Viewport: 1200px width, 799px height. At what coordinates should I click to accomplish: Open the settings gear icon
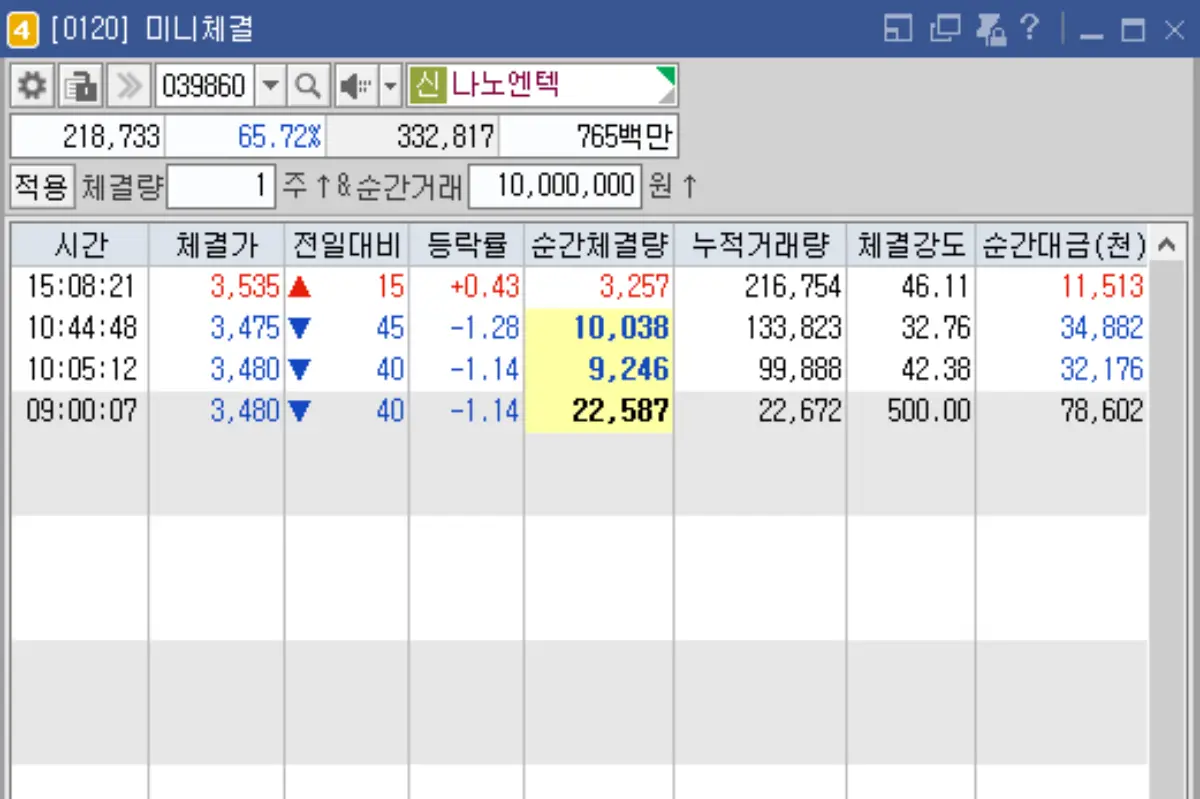coord(31,85)
